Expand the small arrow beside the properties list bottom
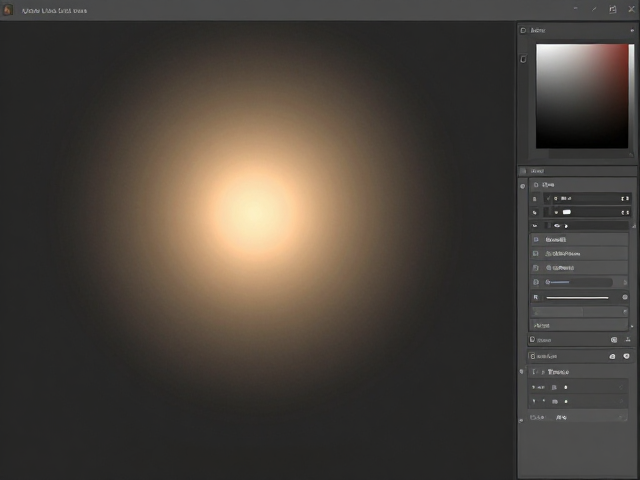This screenshot has width=640, height=480. coord(632,326)
